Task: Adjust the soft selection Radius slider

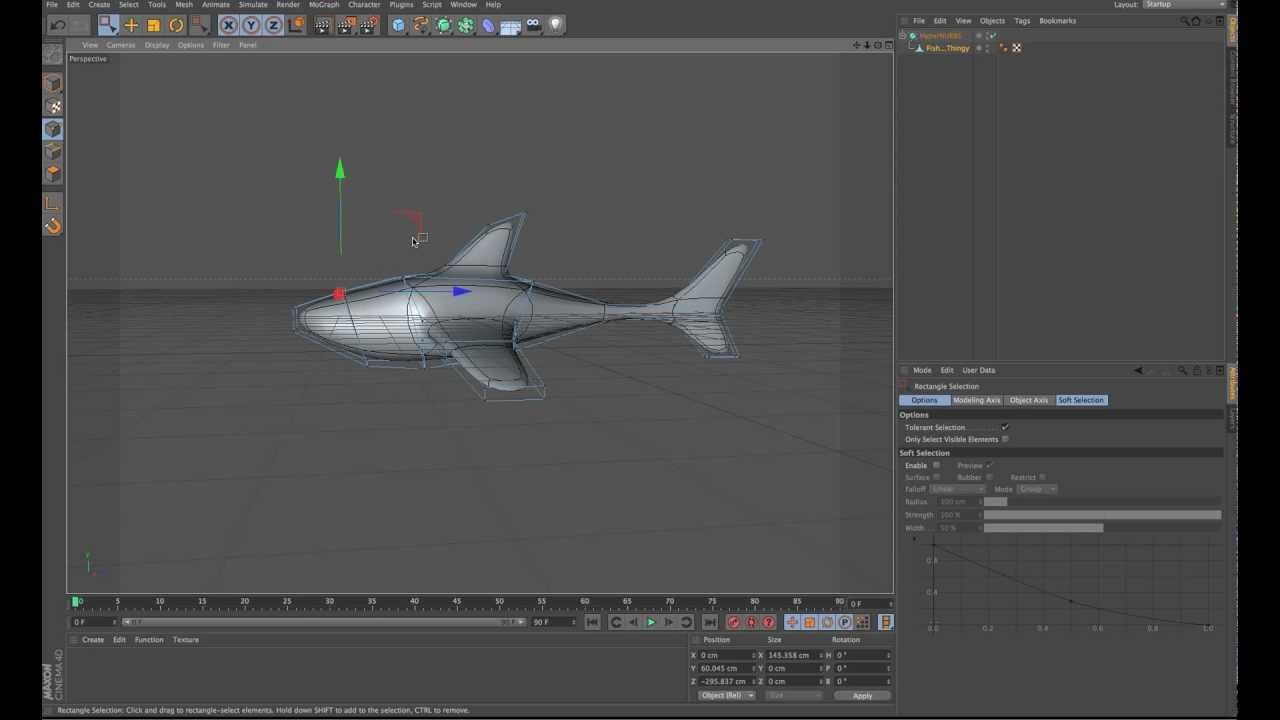Action: 1102,502
